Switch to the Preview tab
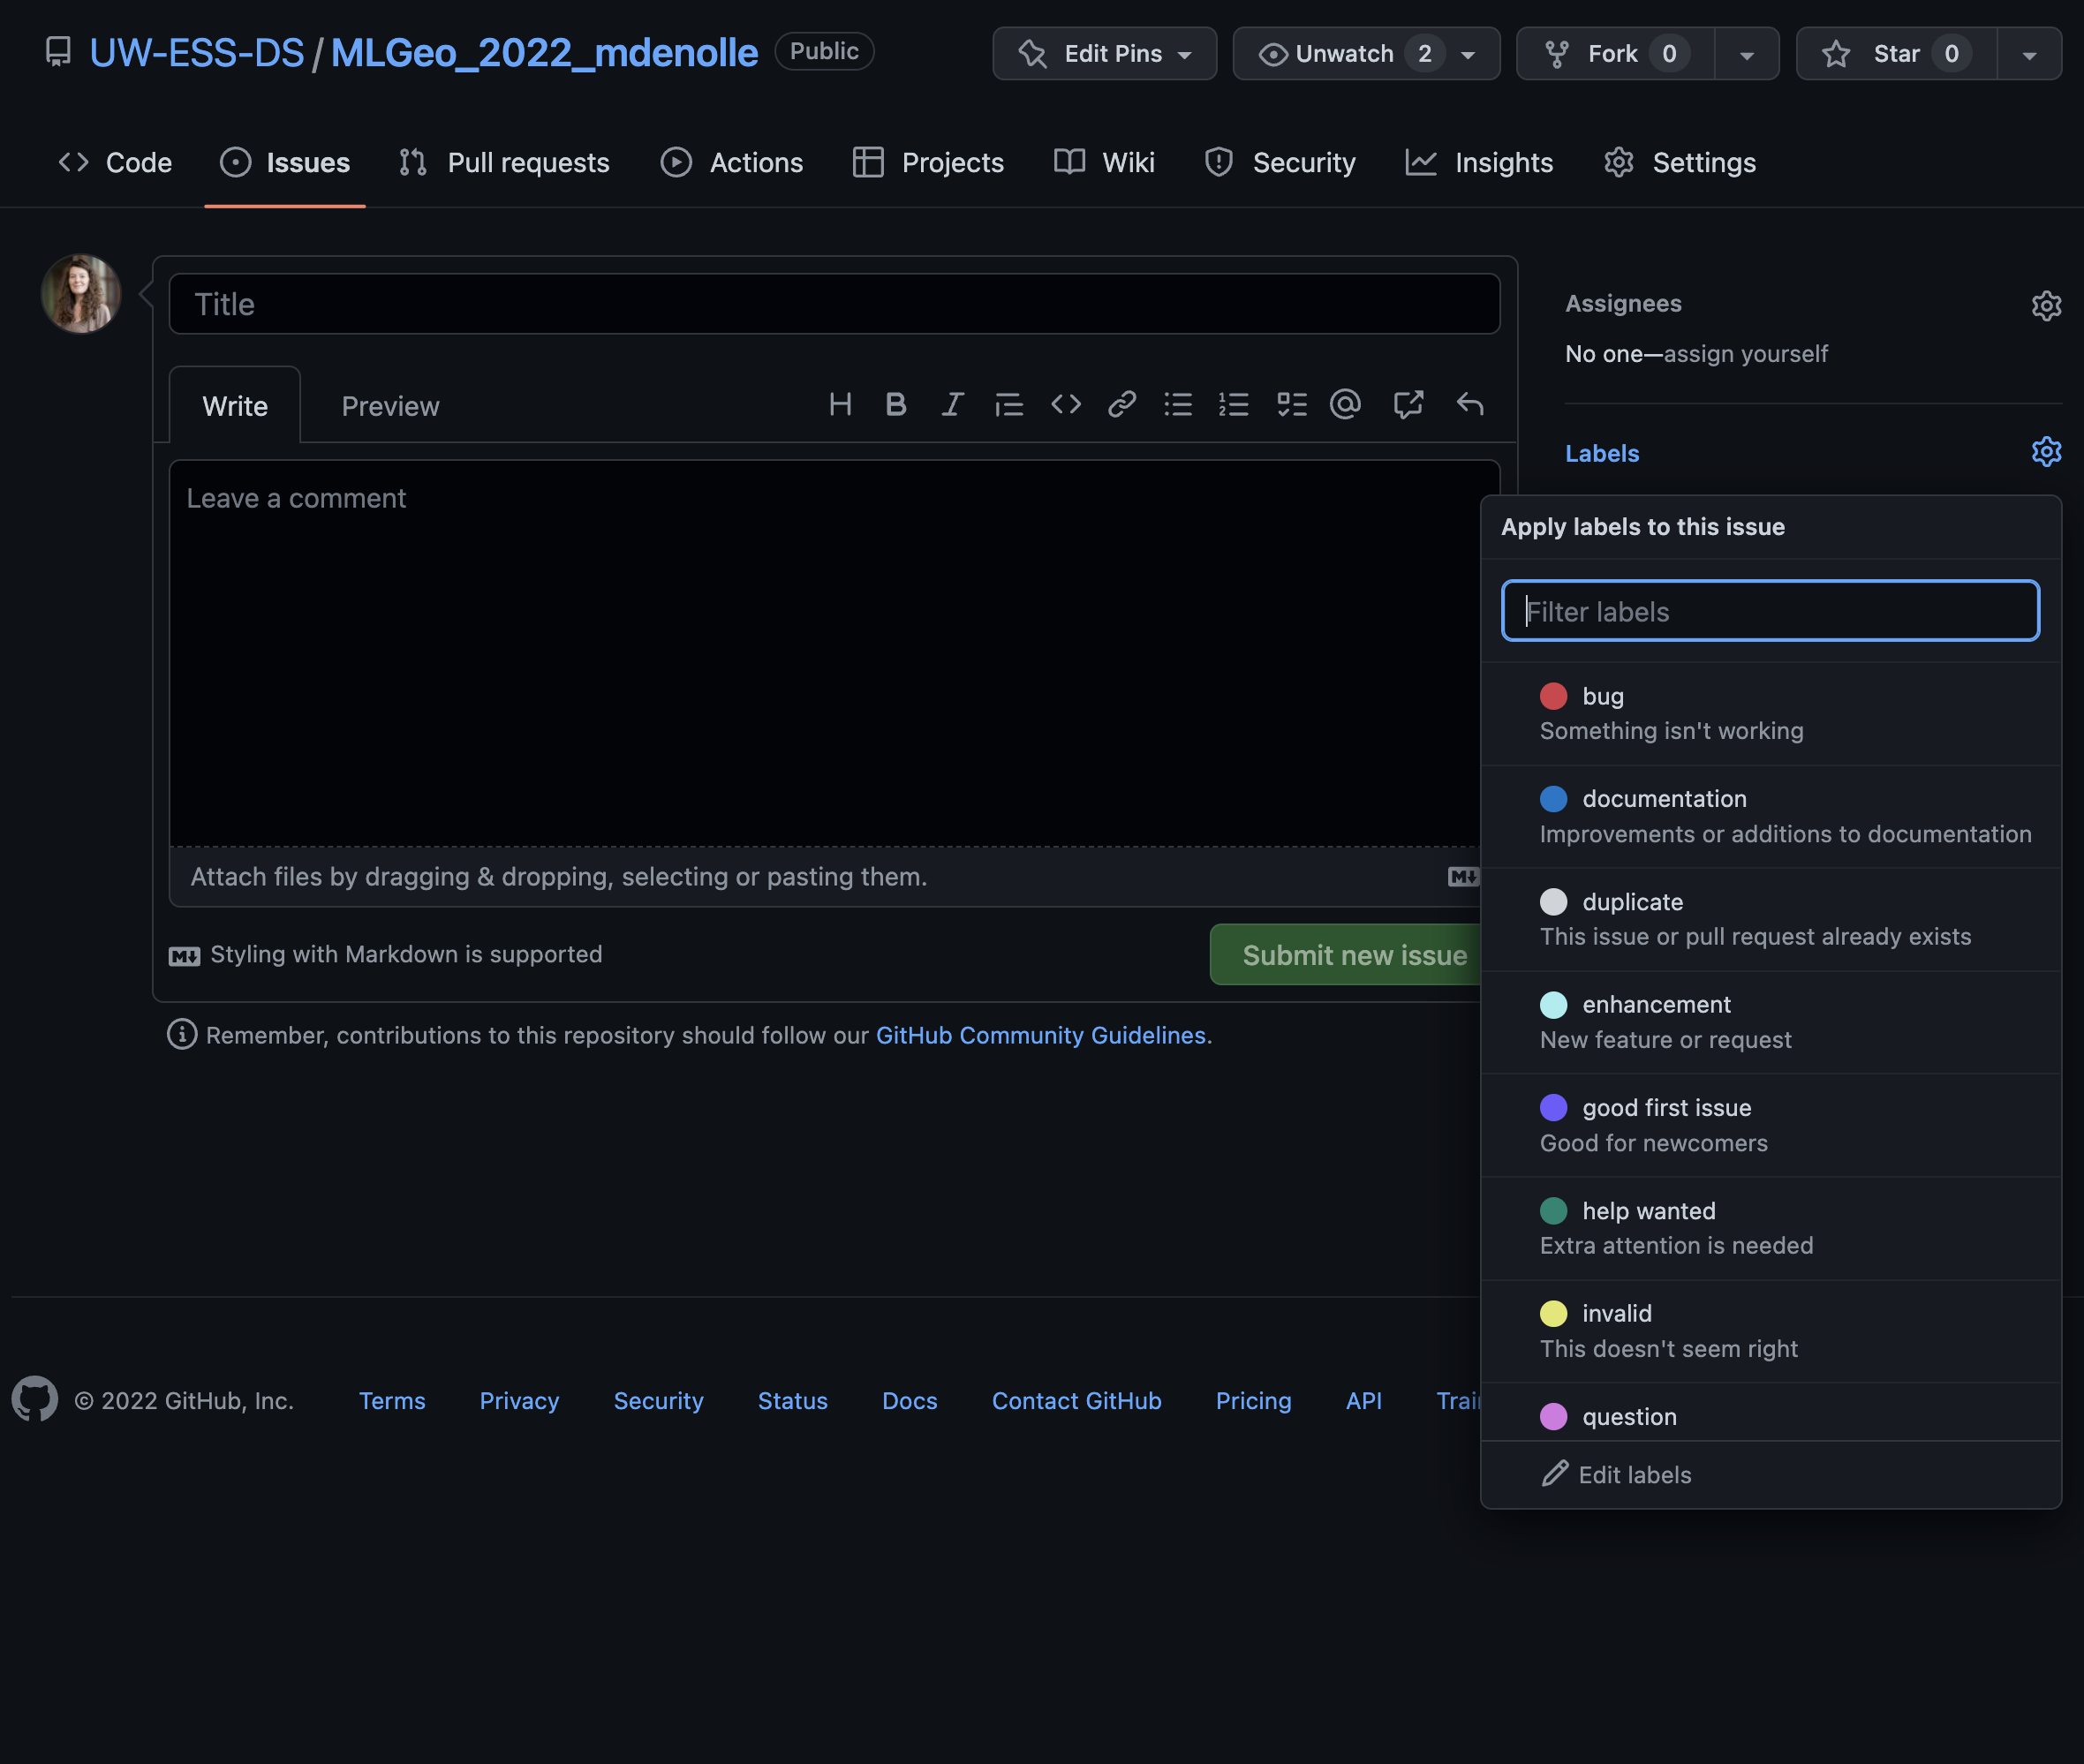The height and width of the screenshot is (1764, 2084). [390, 405]
